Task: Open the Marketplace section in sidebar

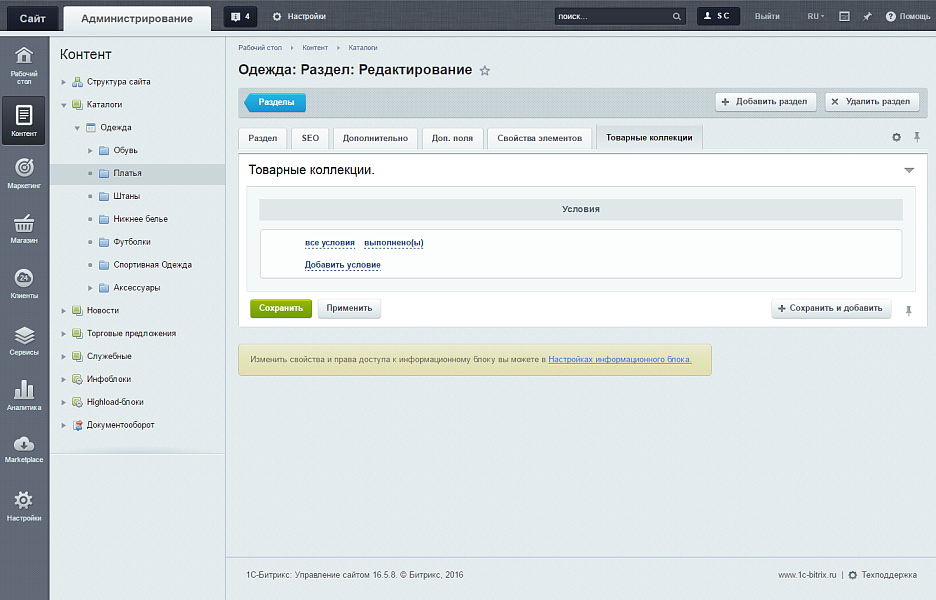Action: [x=22, y=448]
